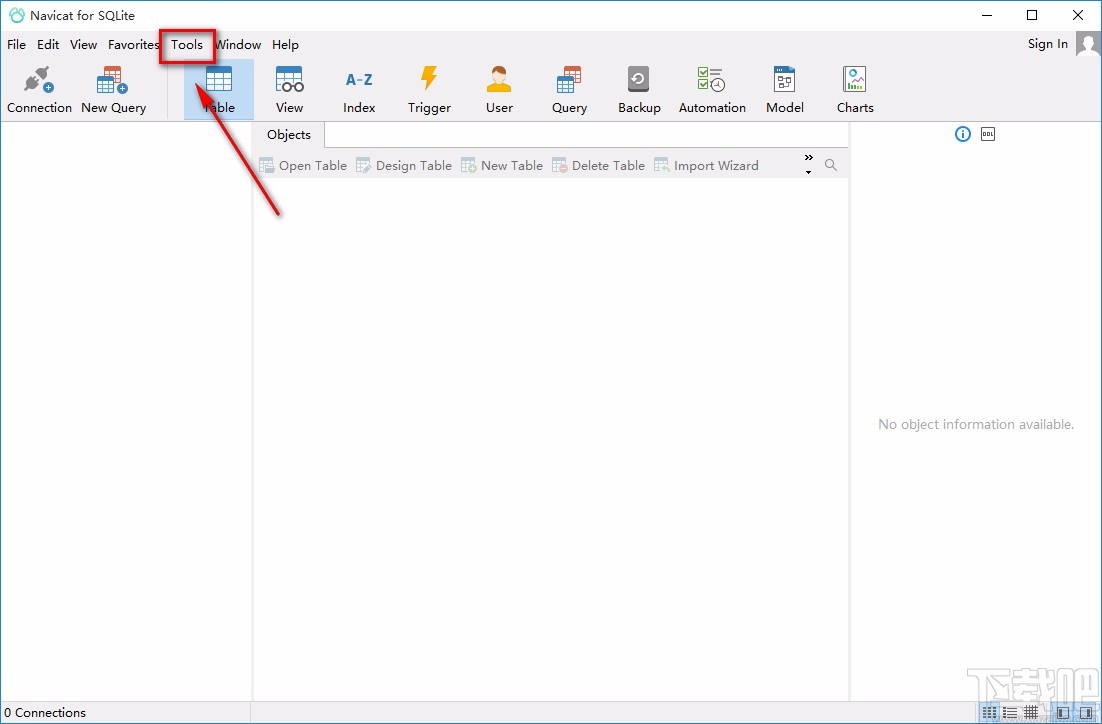Open the Window menu
The image size is (1102, 724).
click(238, 44)
